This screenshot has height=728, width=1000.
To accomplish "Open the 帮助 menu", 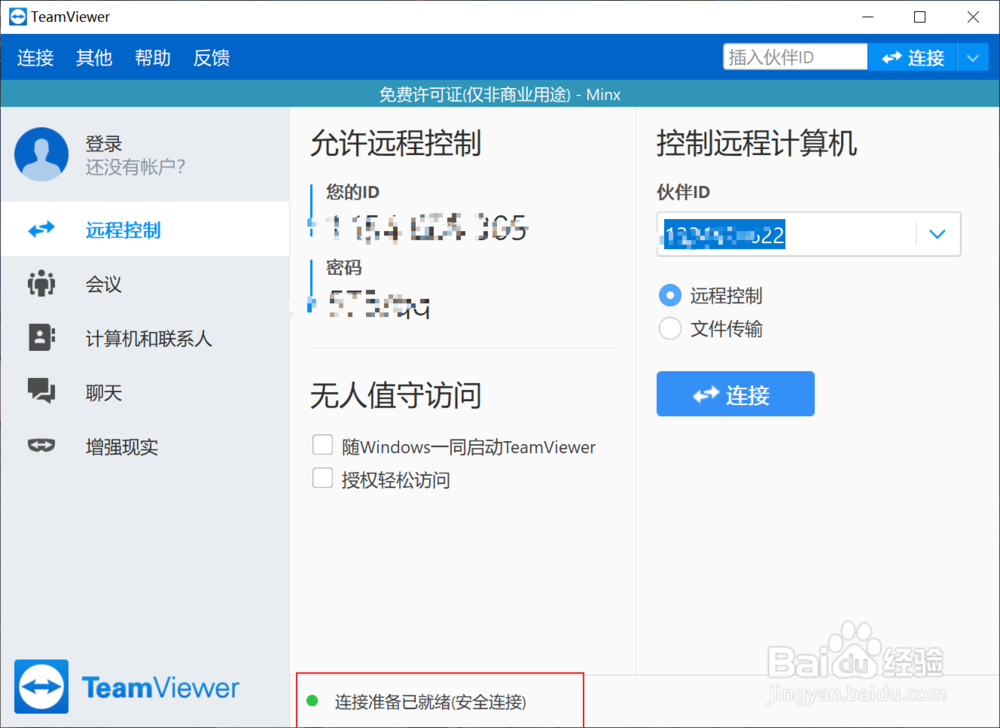I will (152, 57).
